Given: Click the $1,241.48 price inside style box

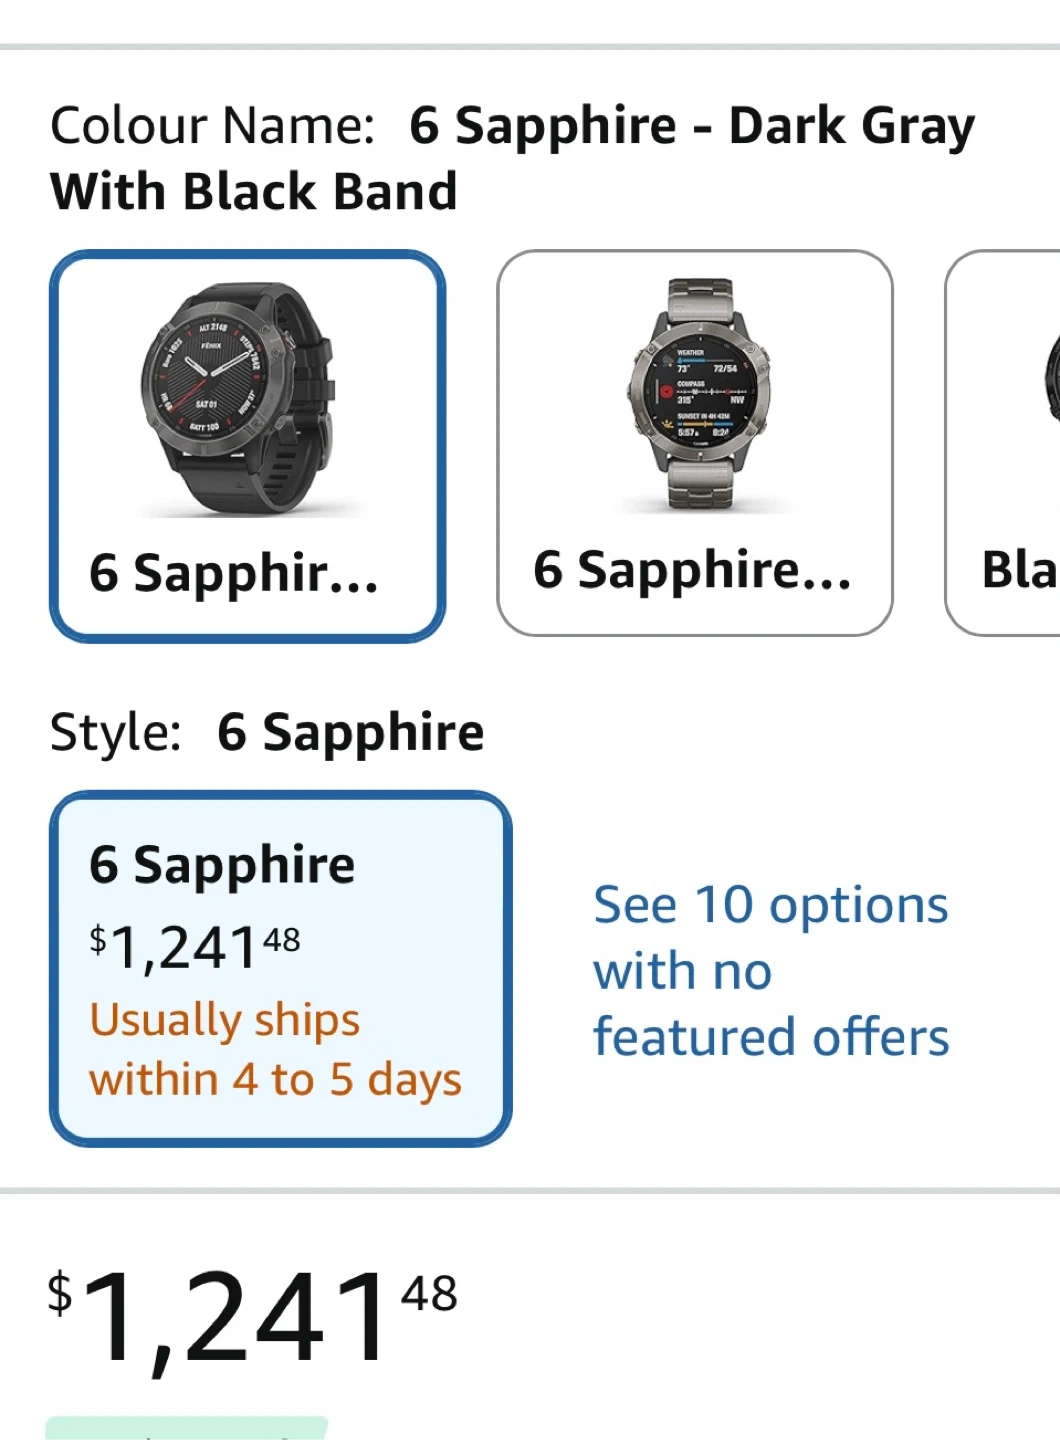Looking at the screenshot, I should (x=195, y=946).
